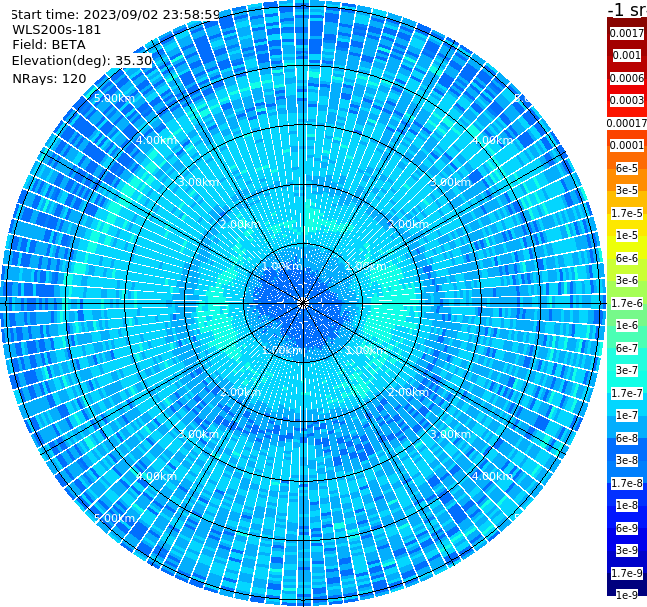Select the 0.001 colorbar tick label
Viewport: 647px width, 607px height.
coord(627,55)
